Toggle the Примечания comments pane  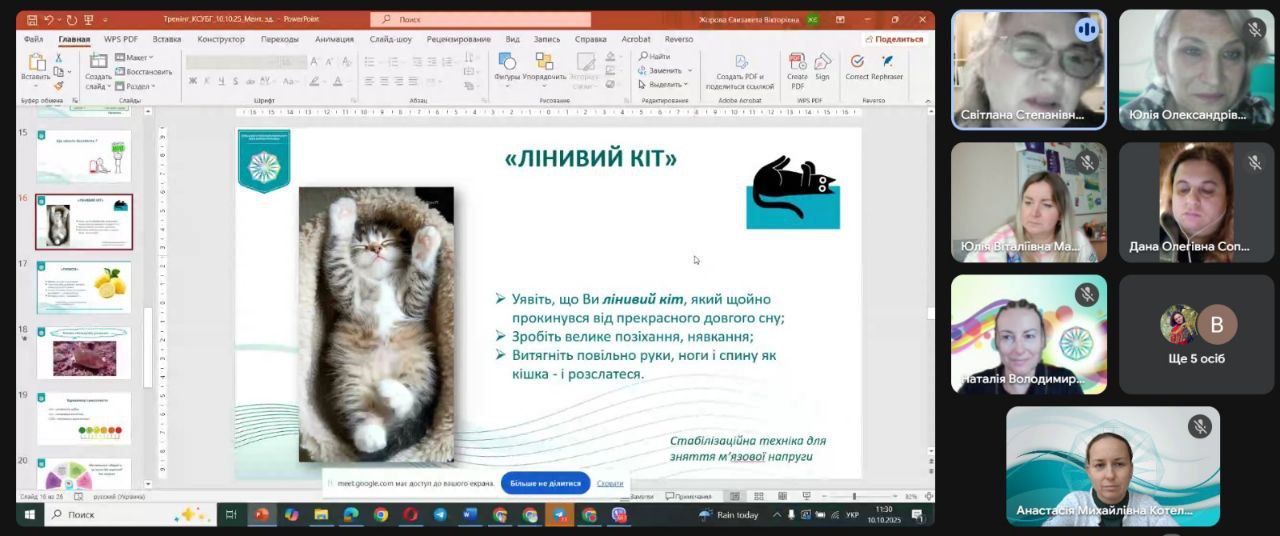[688, 497]
